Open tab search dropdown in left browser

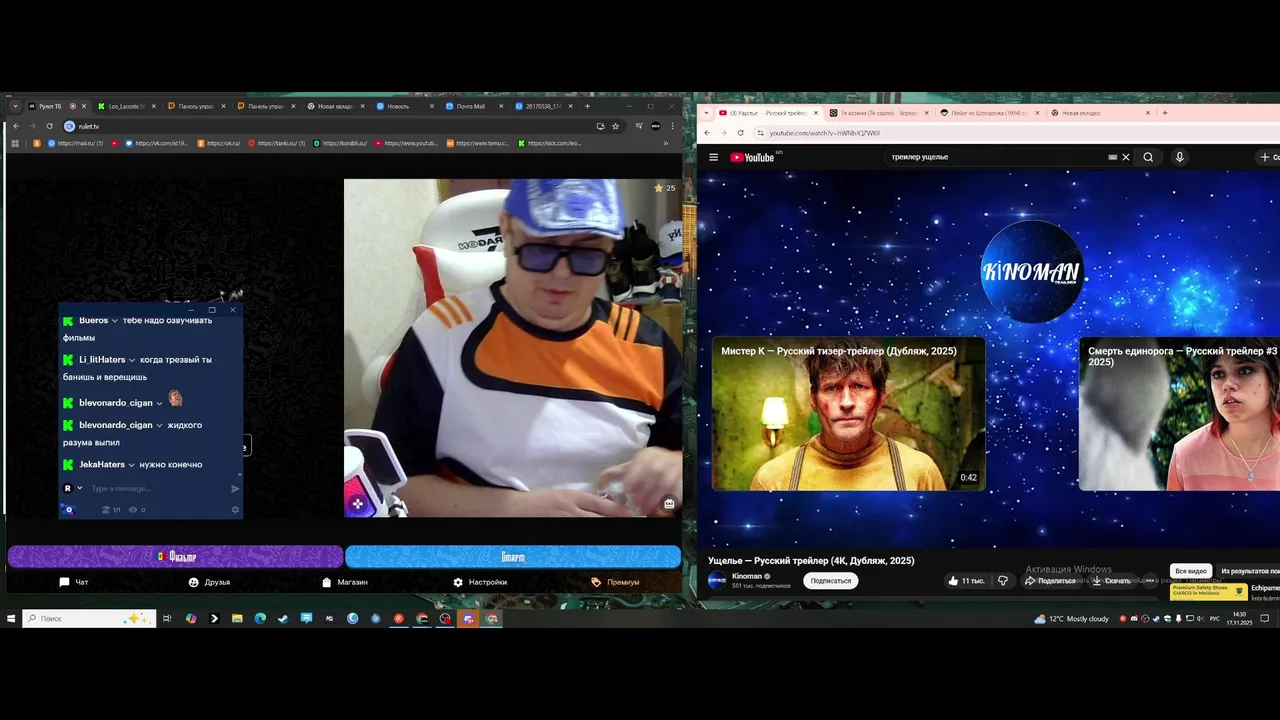tap(15, 106)
